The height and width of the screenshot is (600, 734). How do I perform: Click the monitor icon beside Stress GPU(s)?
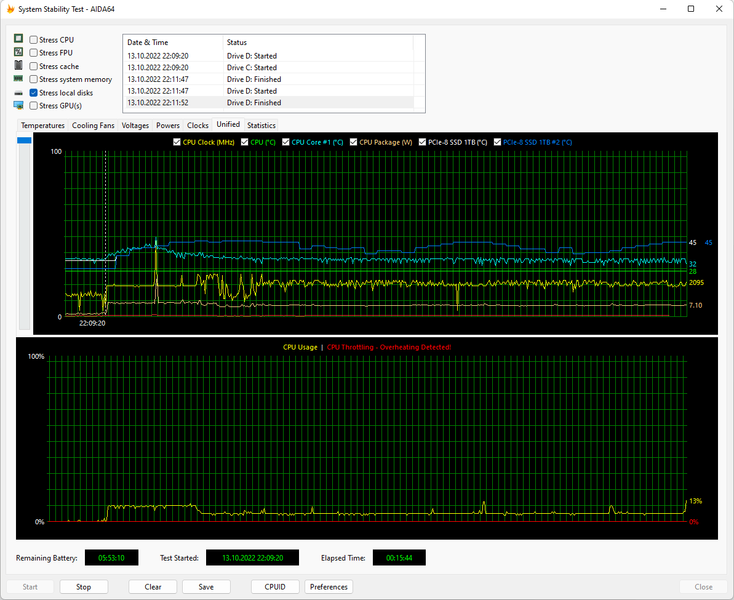18,105
